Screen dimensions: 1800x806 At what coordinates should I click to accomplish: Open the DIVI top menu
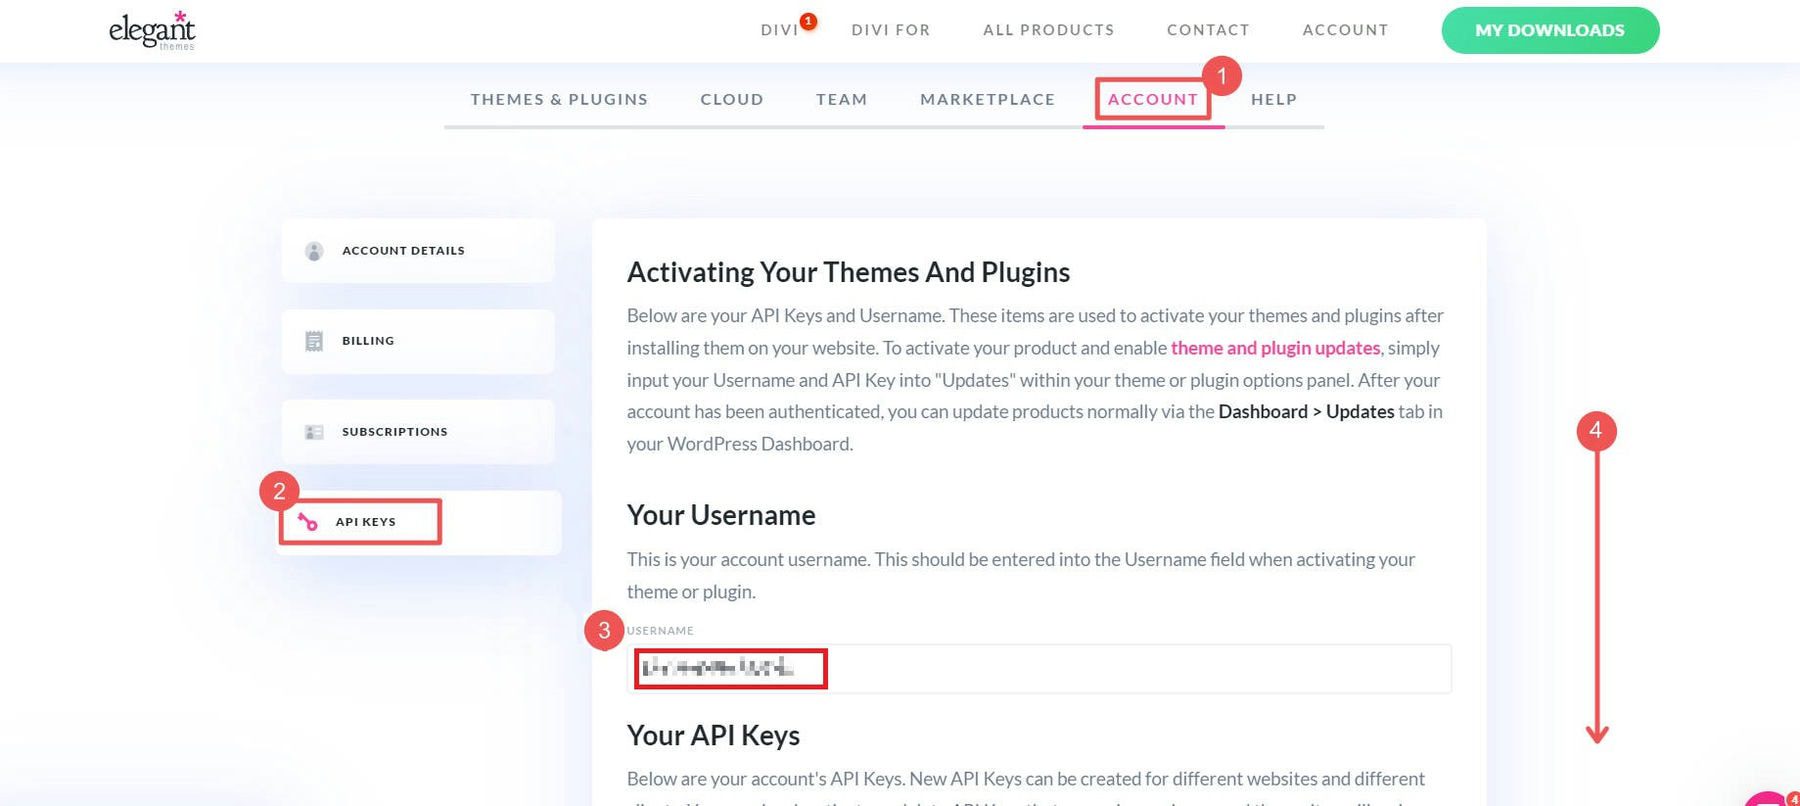pos(779,30)
